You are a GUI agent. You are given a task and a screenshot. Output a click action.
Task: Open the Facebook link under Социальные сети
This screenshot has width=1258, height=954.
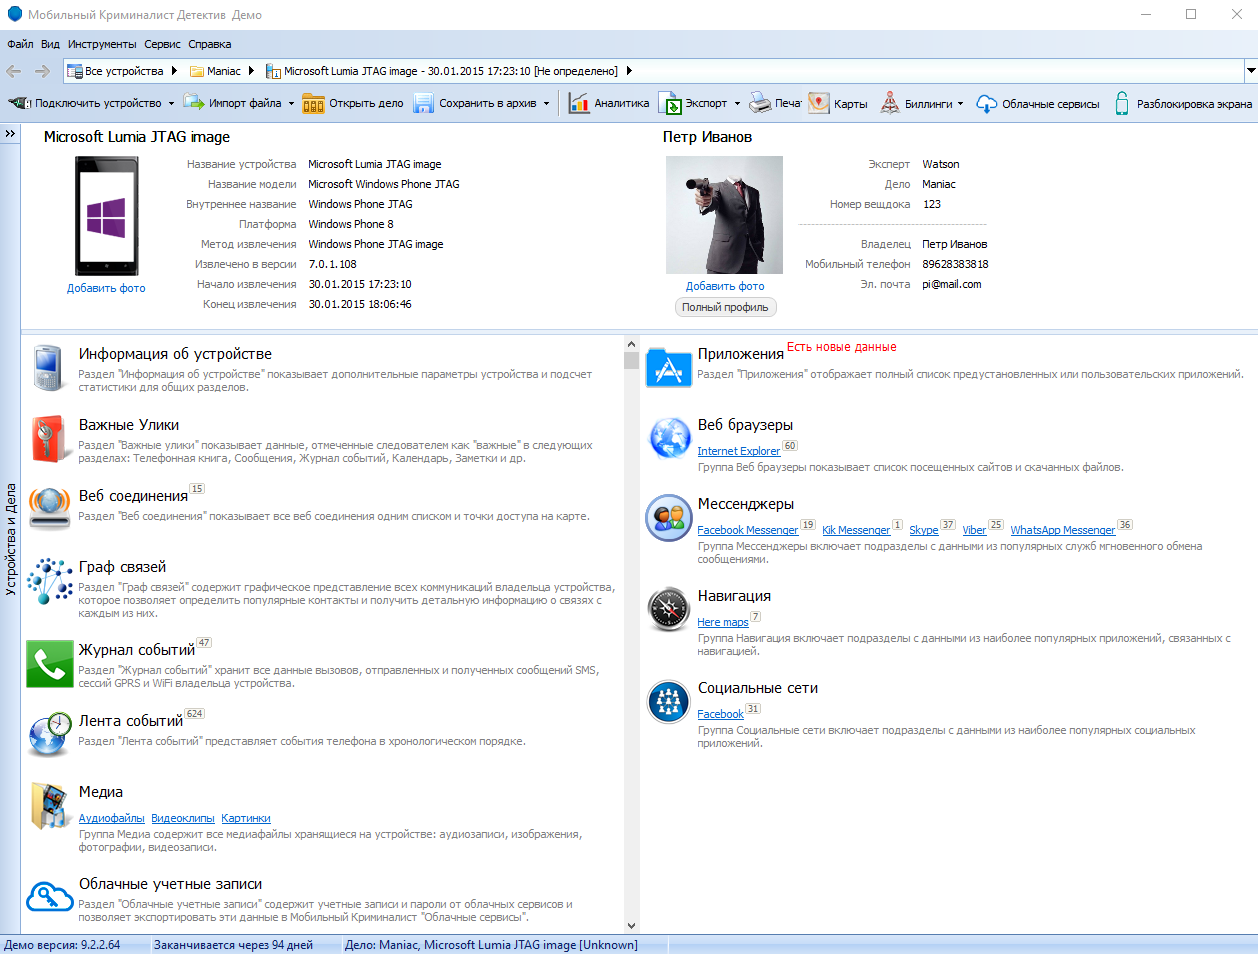point(720,714)
